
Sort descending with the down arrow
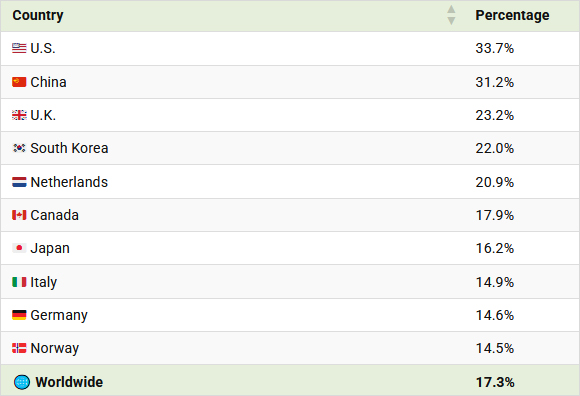pos(451,21)
